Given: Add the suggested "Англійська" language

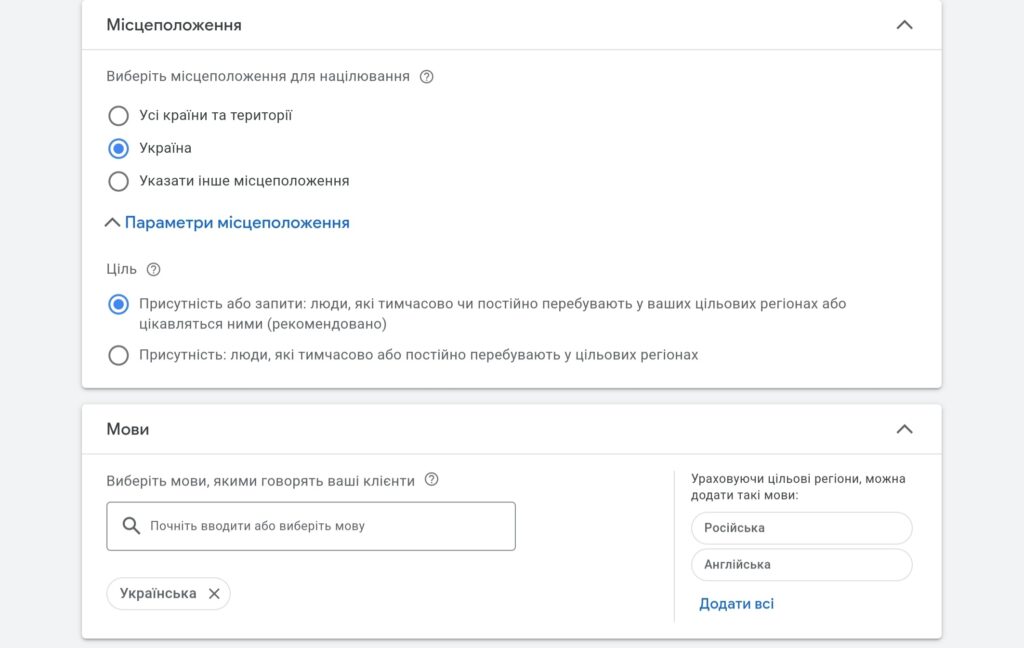Looking at the screenshot, I should click(801, 564).
